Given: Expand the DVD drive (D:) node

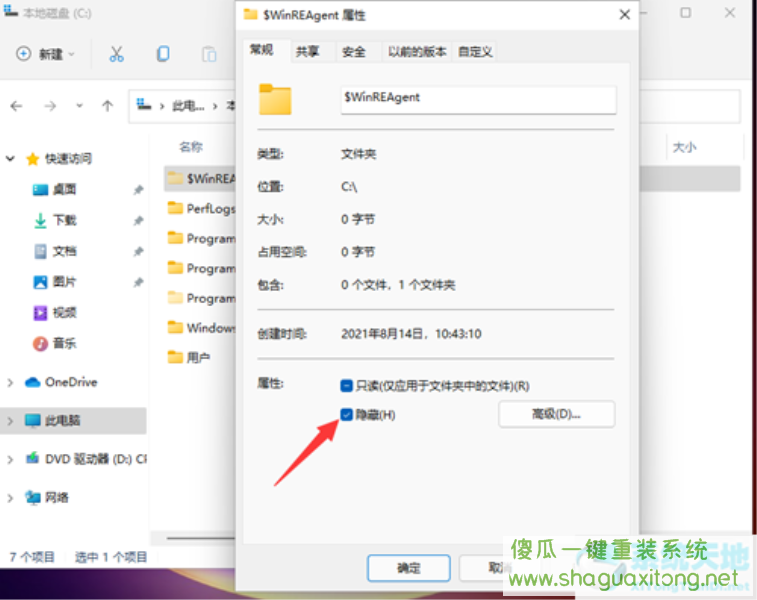Looking at the screenshot, I should pos(10,460).
